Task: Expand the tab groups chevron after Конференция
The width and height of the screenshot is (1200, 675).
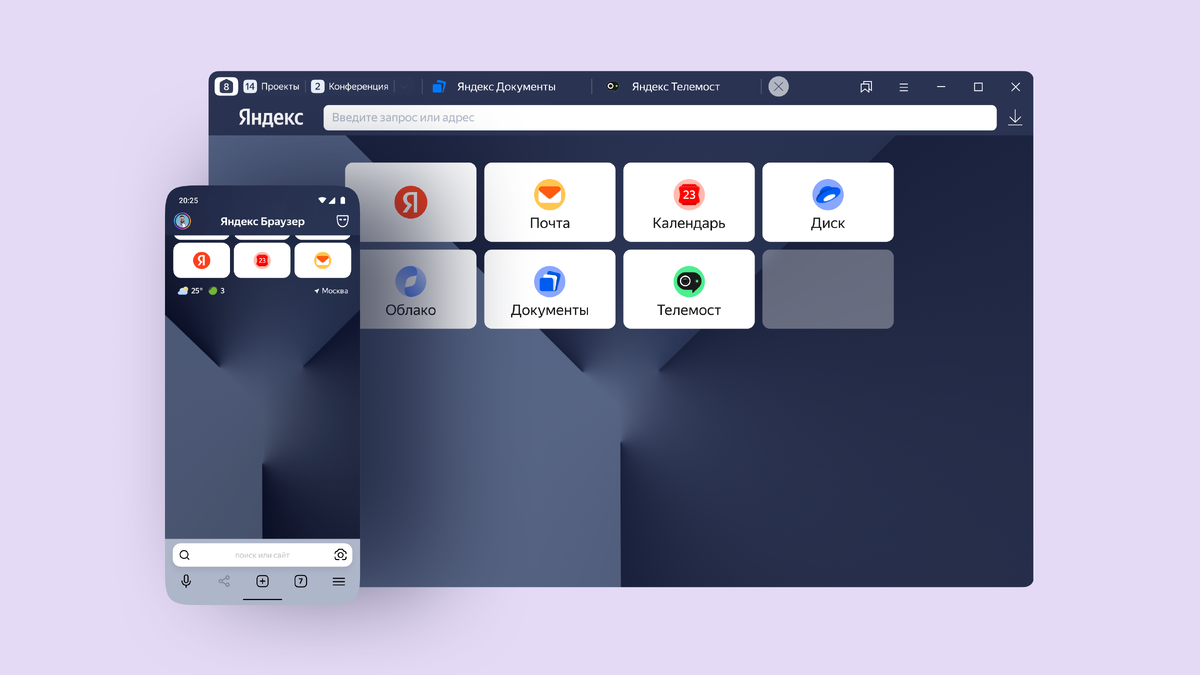Action: click(406, 87)
